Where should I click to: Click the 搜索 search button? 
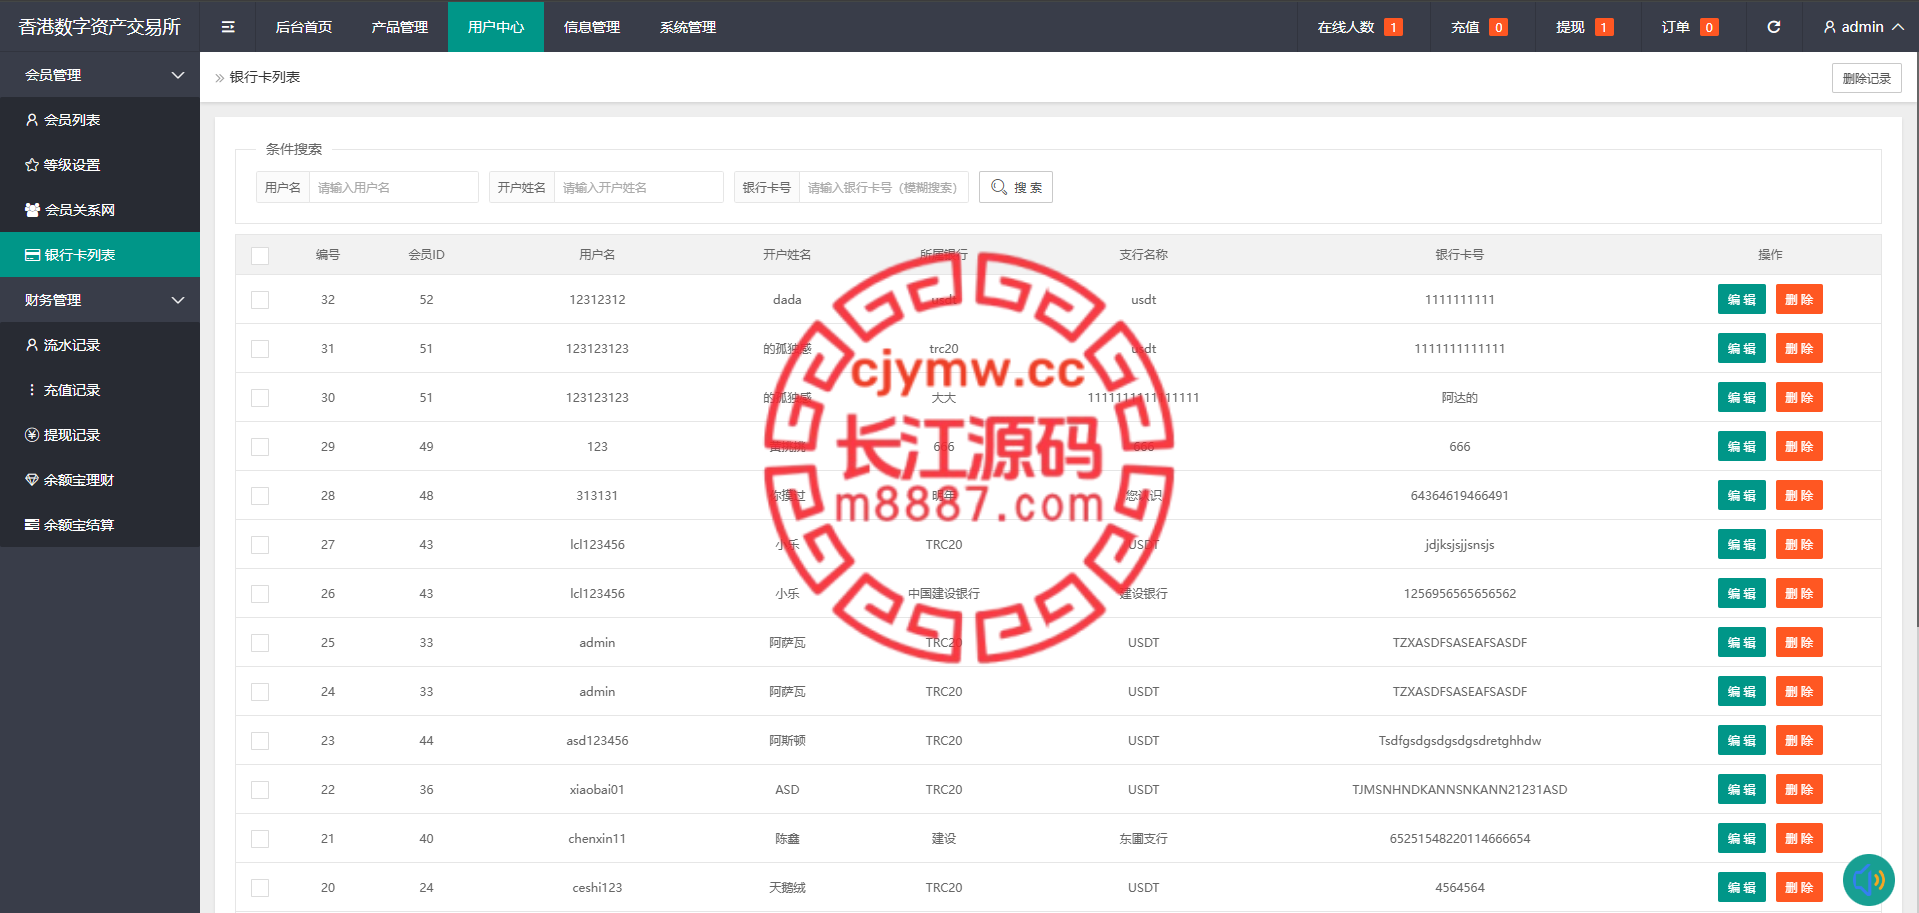click(x=1016, y=187)
